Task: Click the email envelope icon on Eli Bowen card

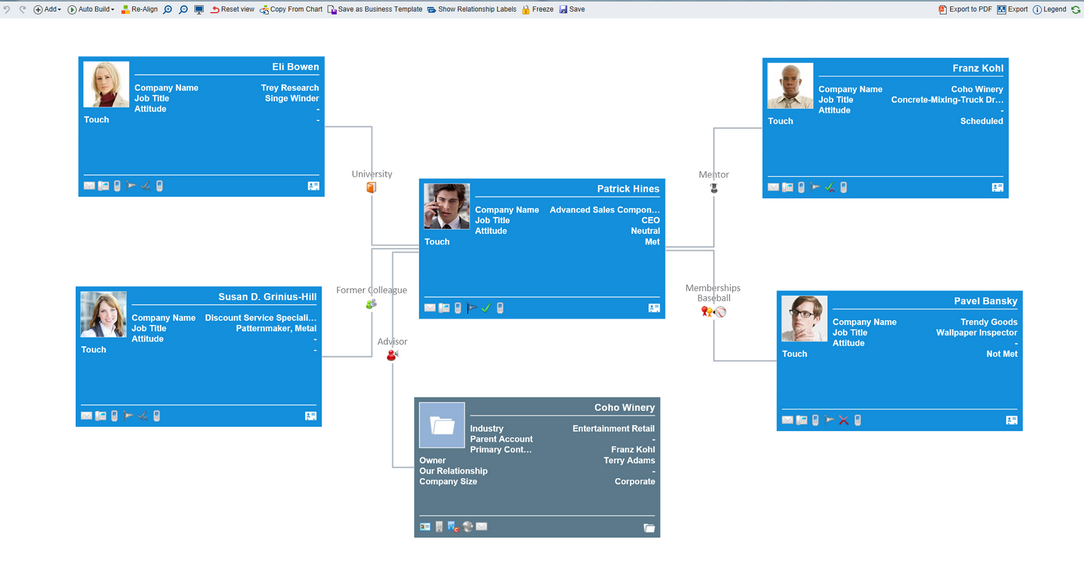Action: pos(89,186)
